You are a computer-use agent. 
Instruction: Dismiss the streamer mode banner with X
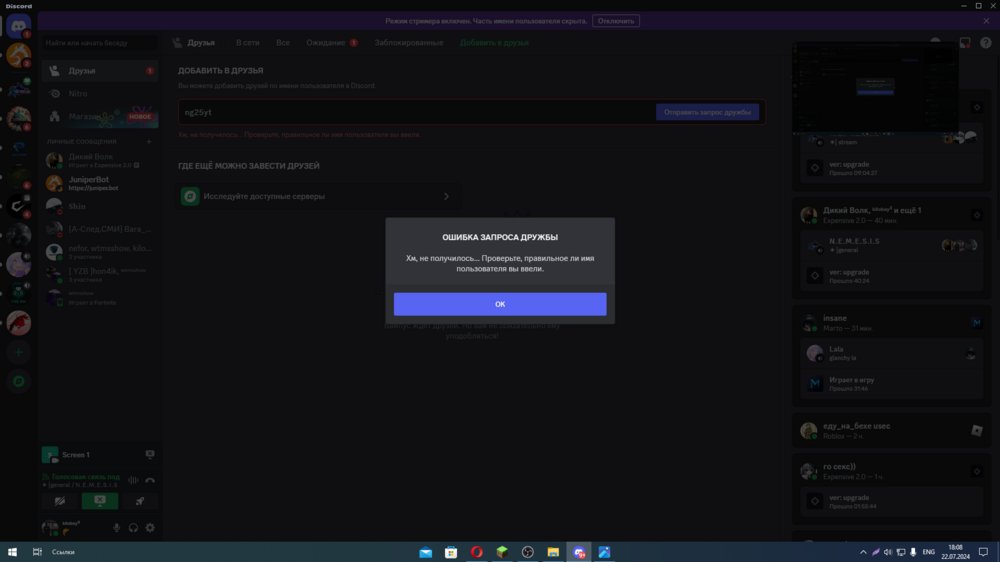tap(986, 21)
